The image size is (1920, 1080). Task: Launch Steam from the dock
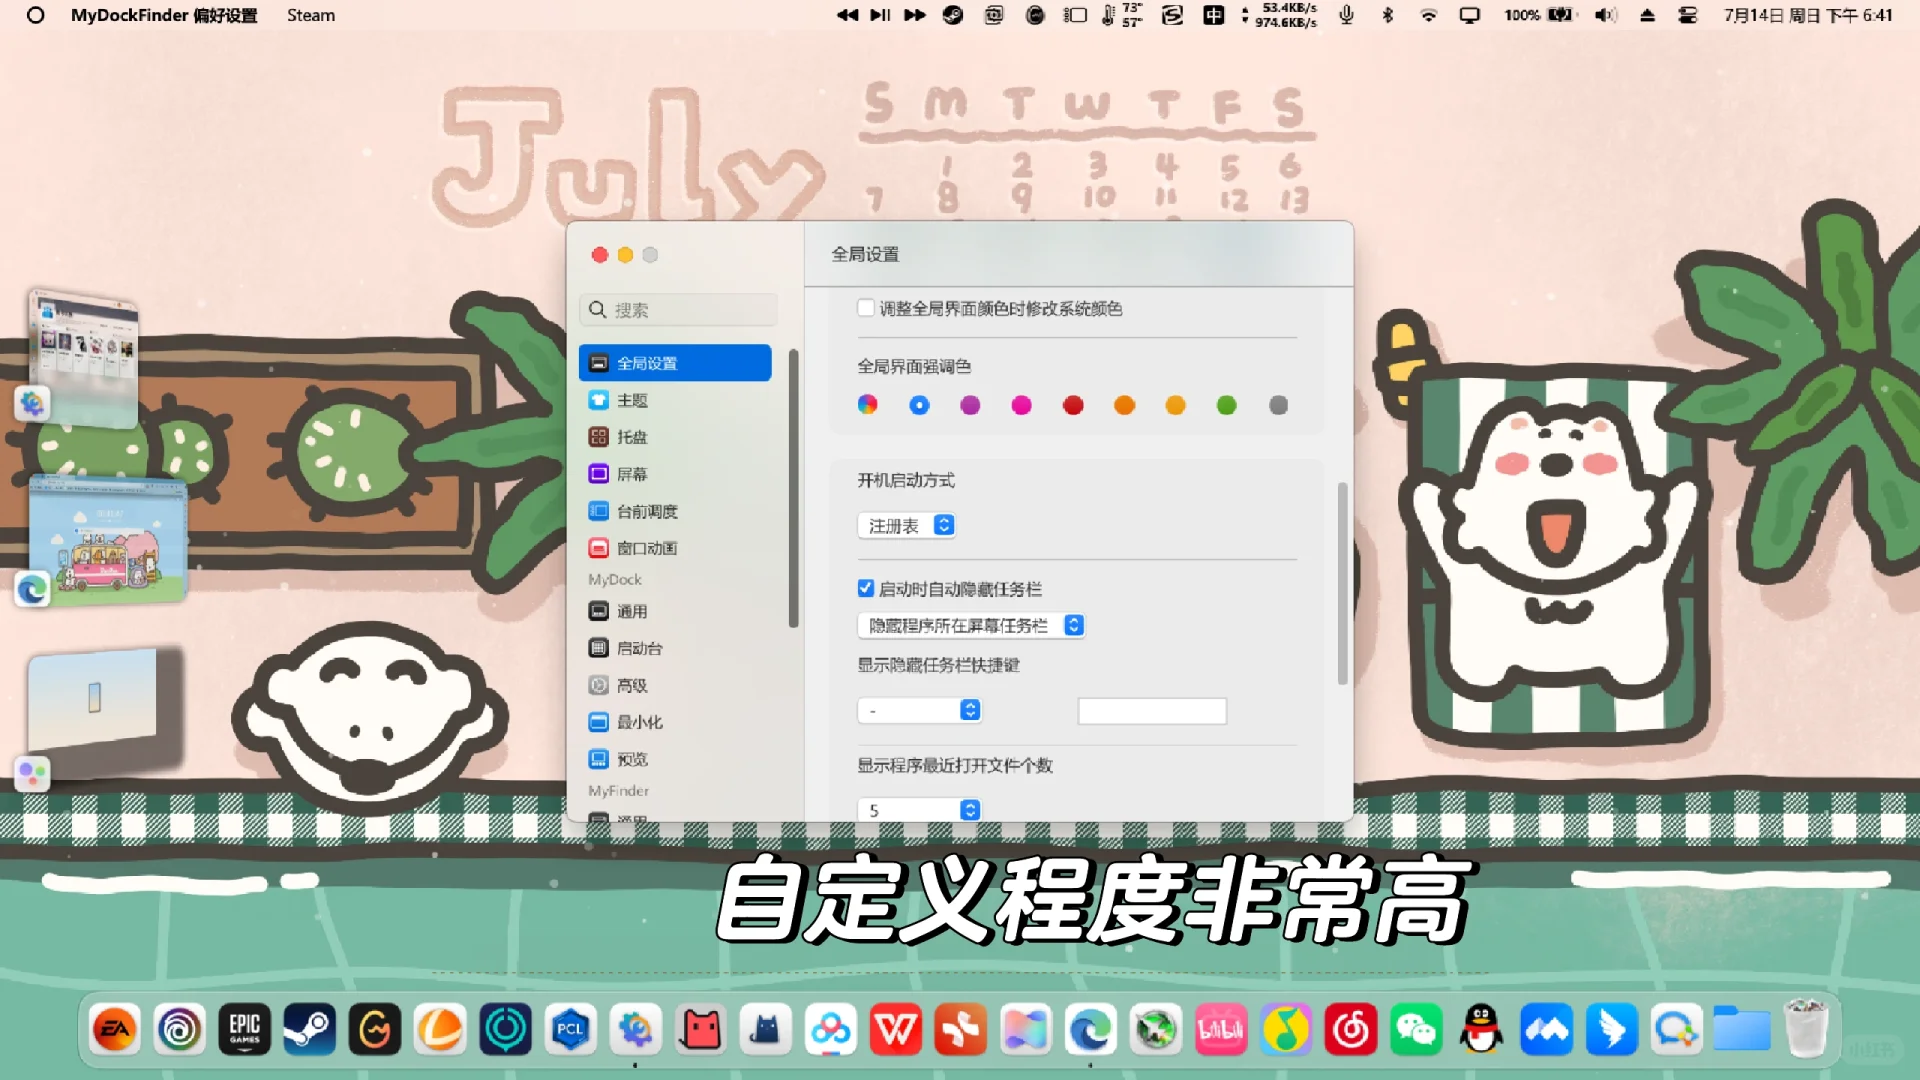click(x=310, y=1029)
